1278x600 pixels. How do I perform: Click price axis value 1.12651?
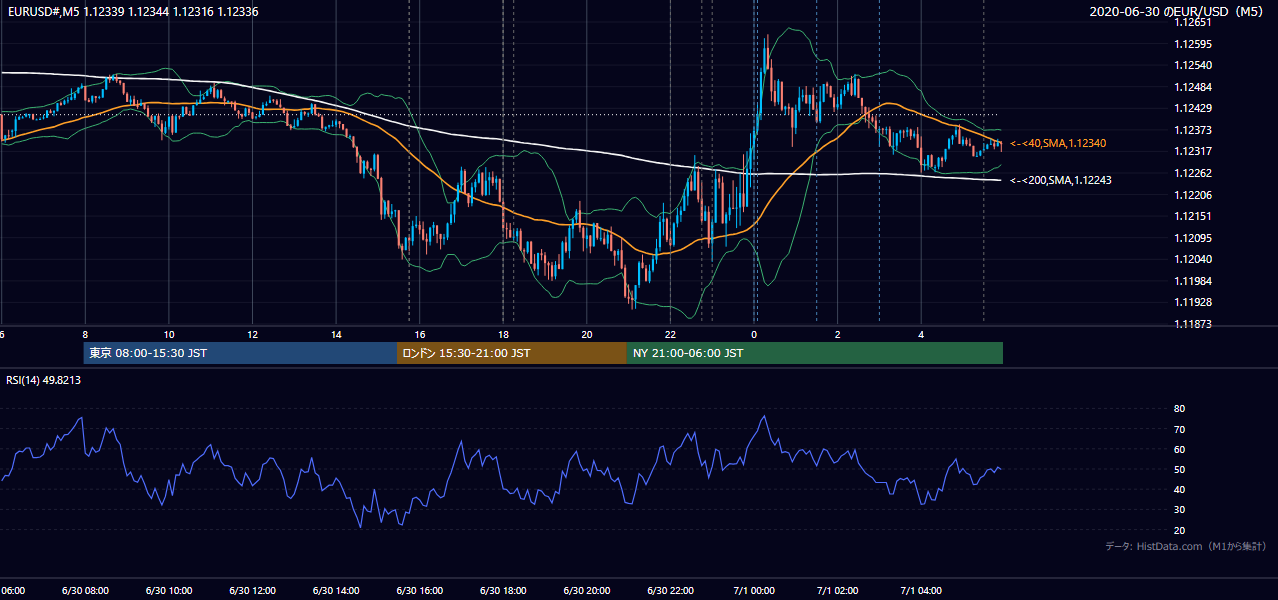[1193, 21]
